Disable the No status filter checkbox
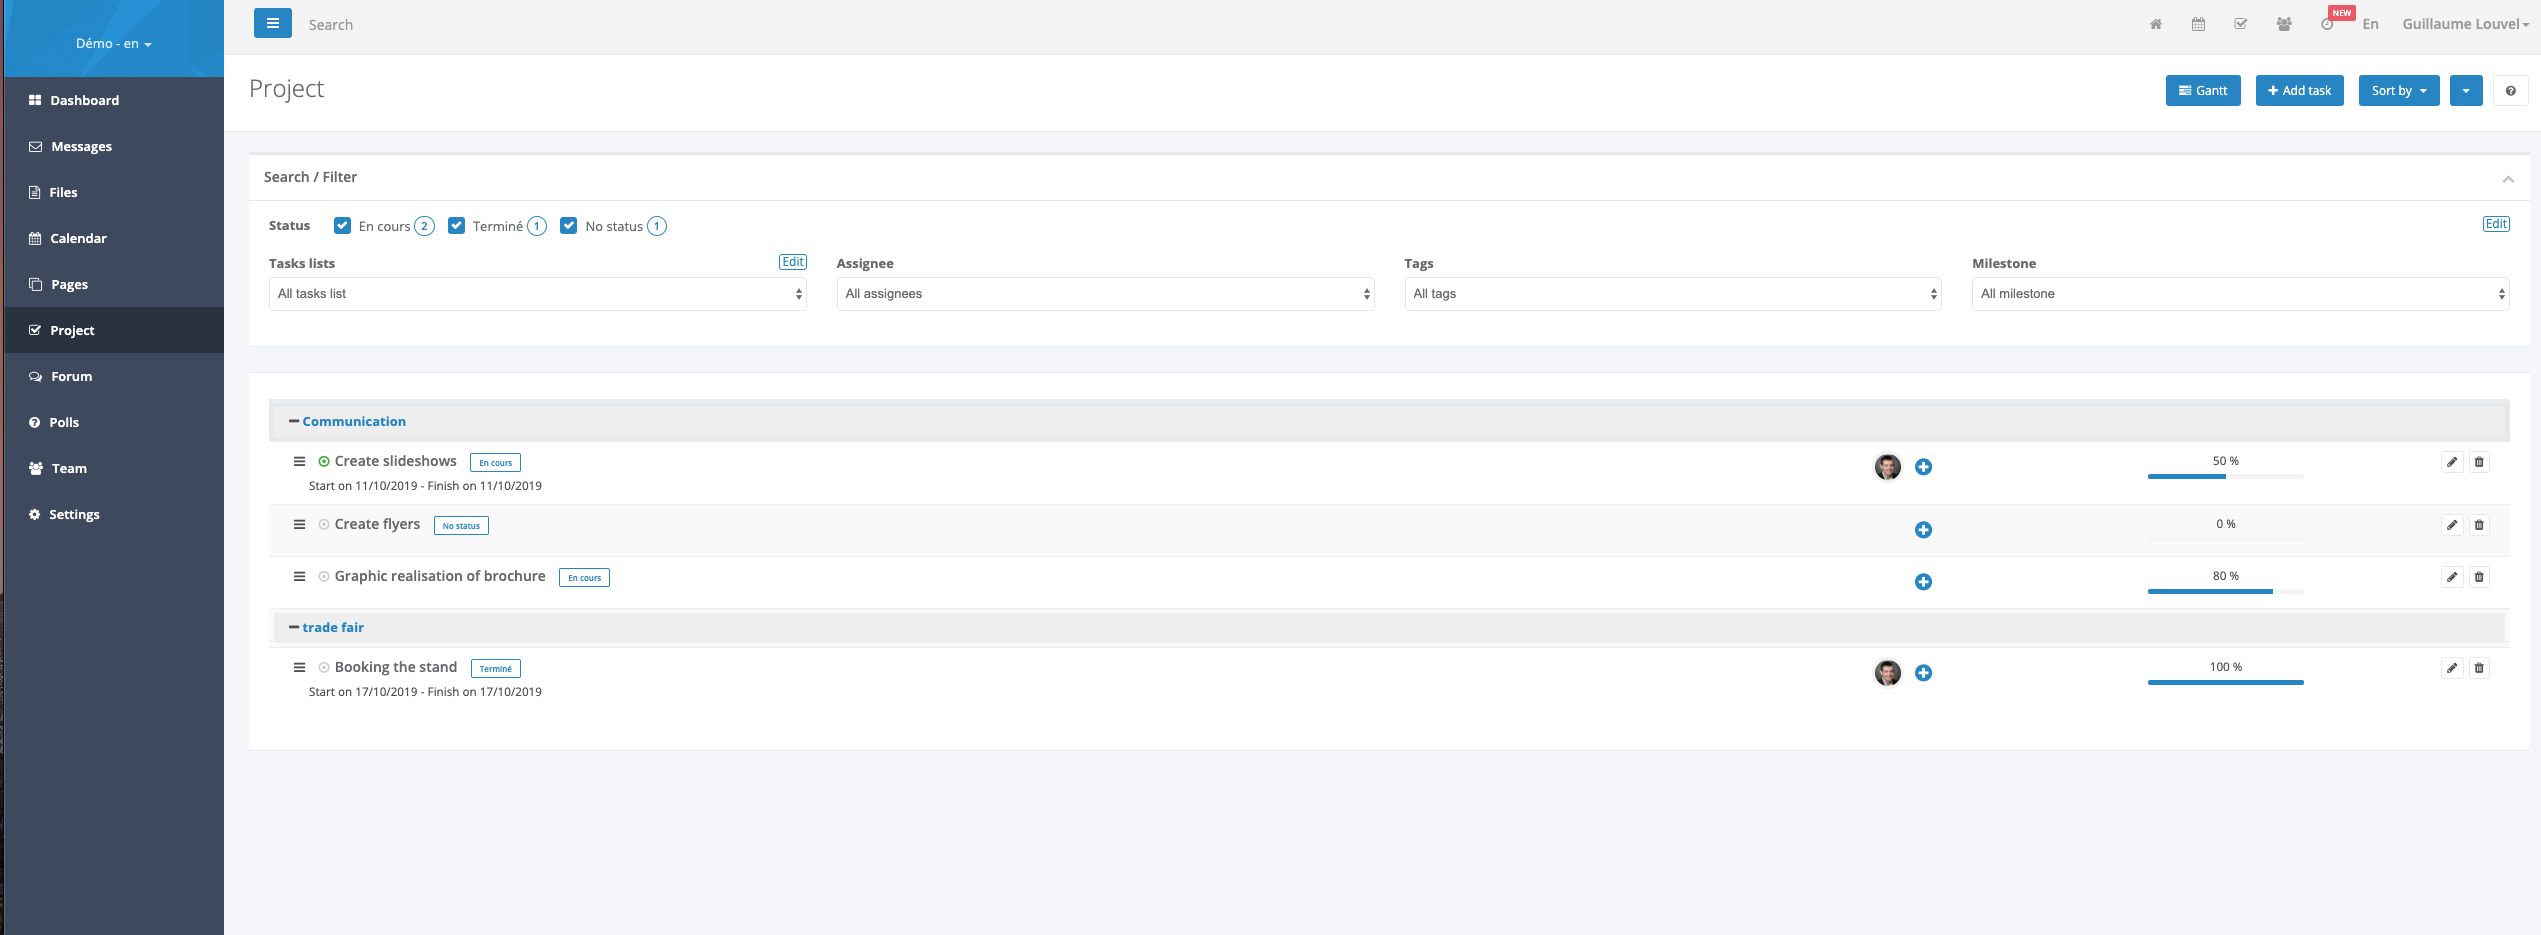Screen dimensions: 2541x935 click(569, 226)
